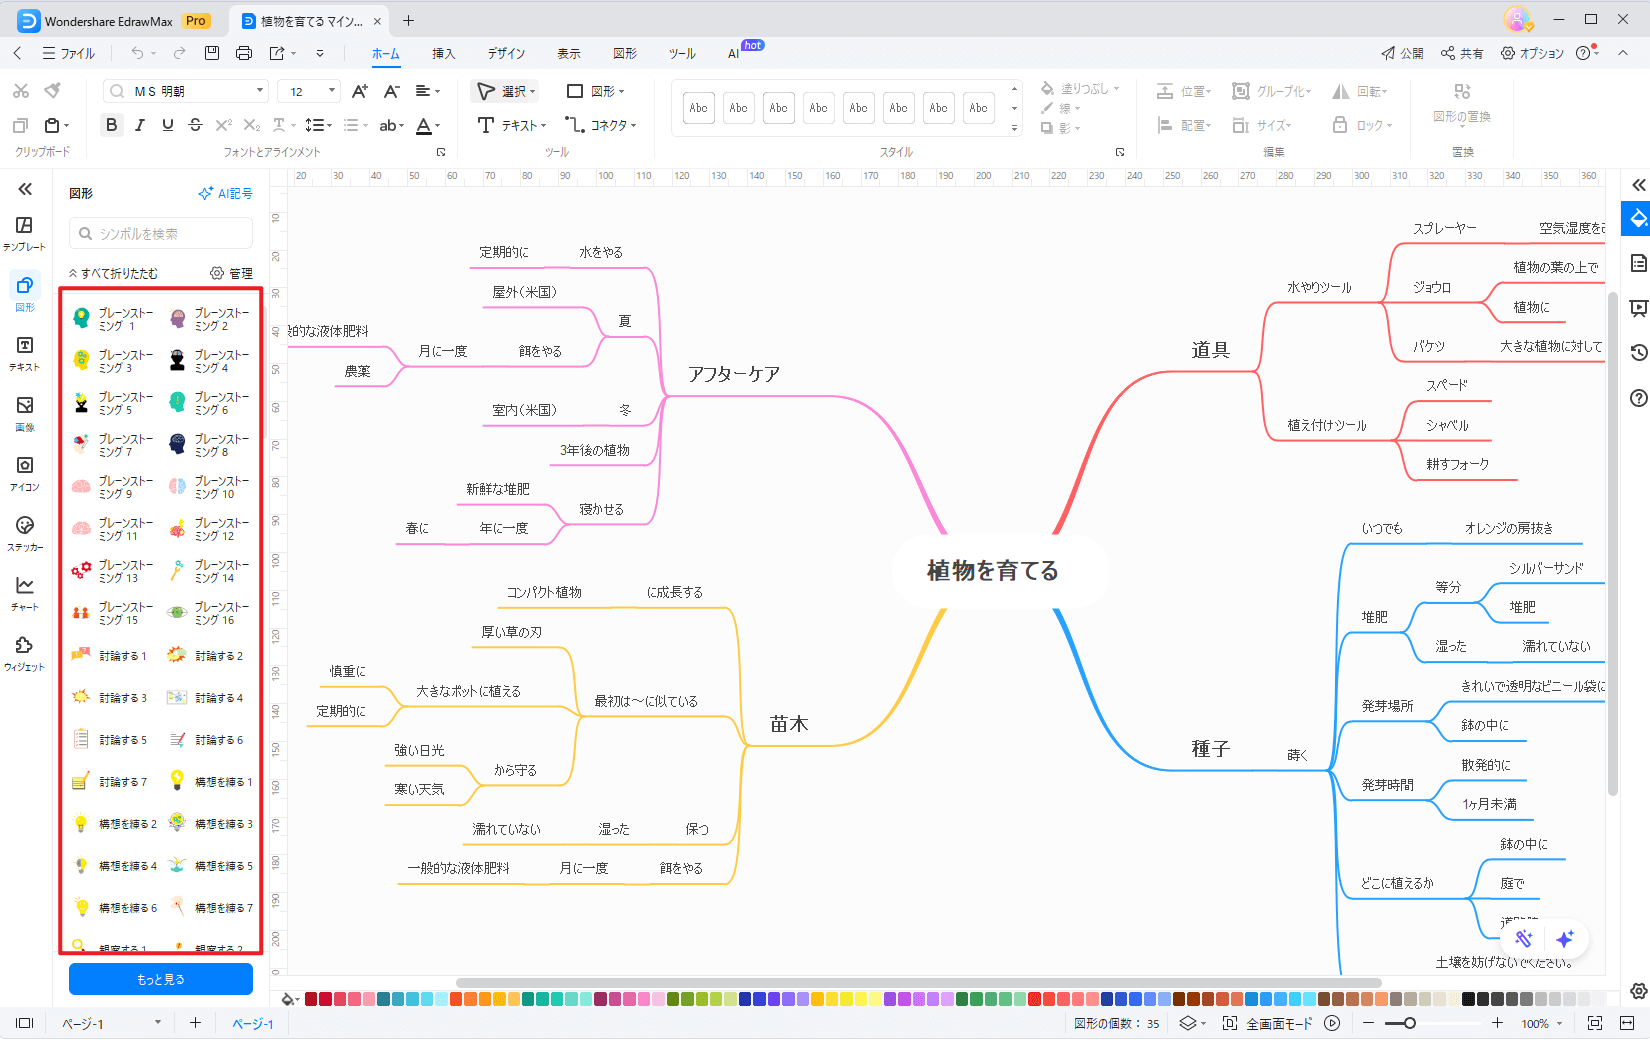Screen dimensions: 1650x1040
Task: Open the ファイル menu
Action: [69, 53]
